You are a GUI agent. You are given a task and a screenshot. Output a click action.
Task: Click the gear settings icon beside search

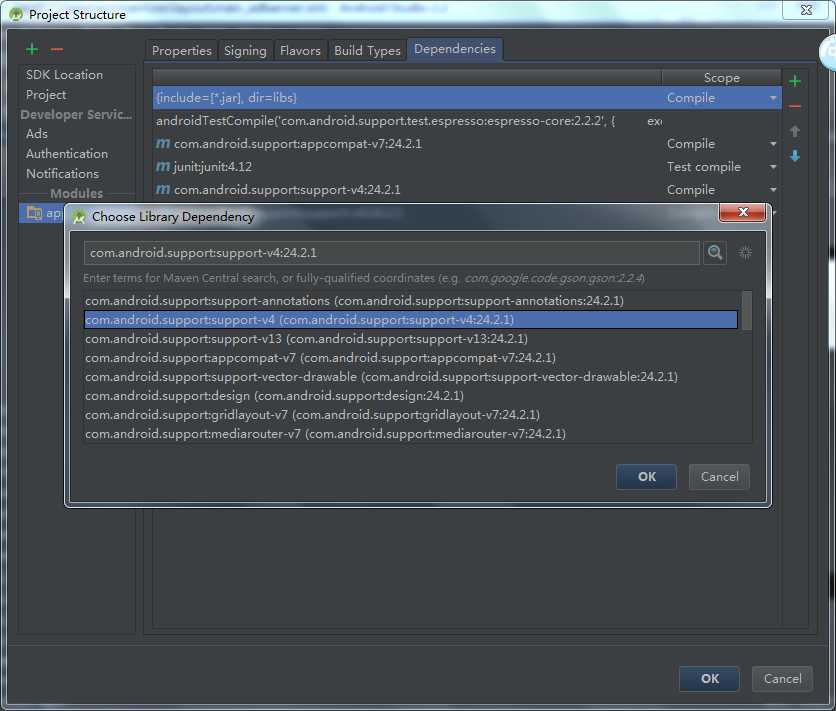pyautogui.click(x=745, y=252)
